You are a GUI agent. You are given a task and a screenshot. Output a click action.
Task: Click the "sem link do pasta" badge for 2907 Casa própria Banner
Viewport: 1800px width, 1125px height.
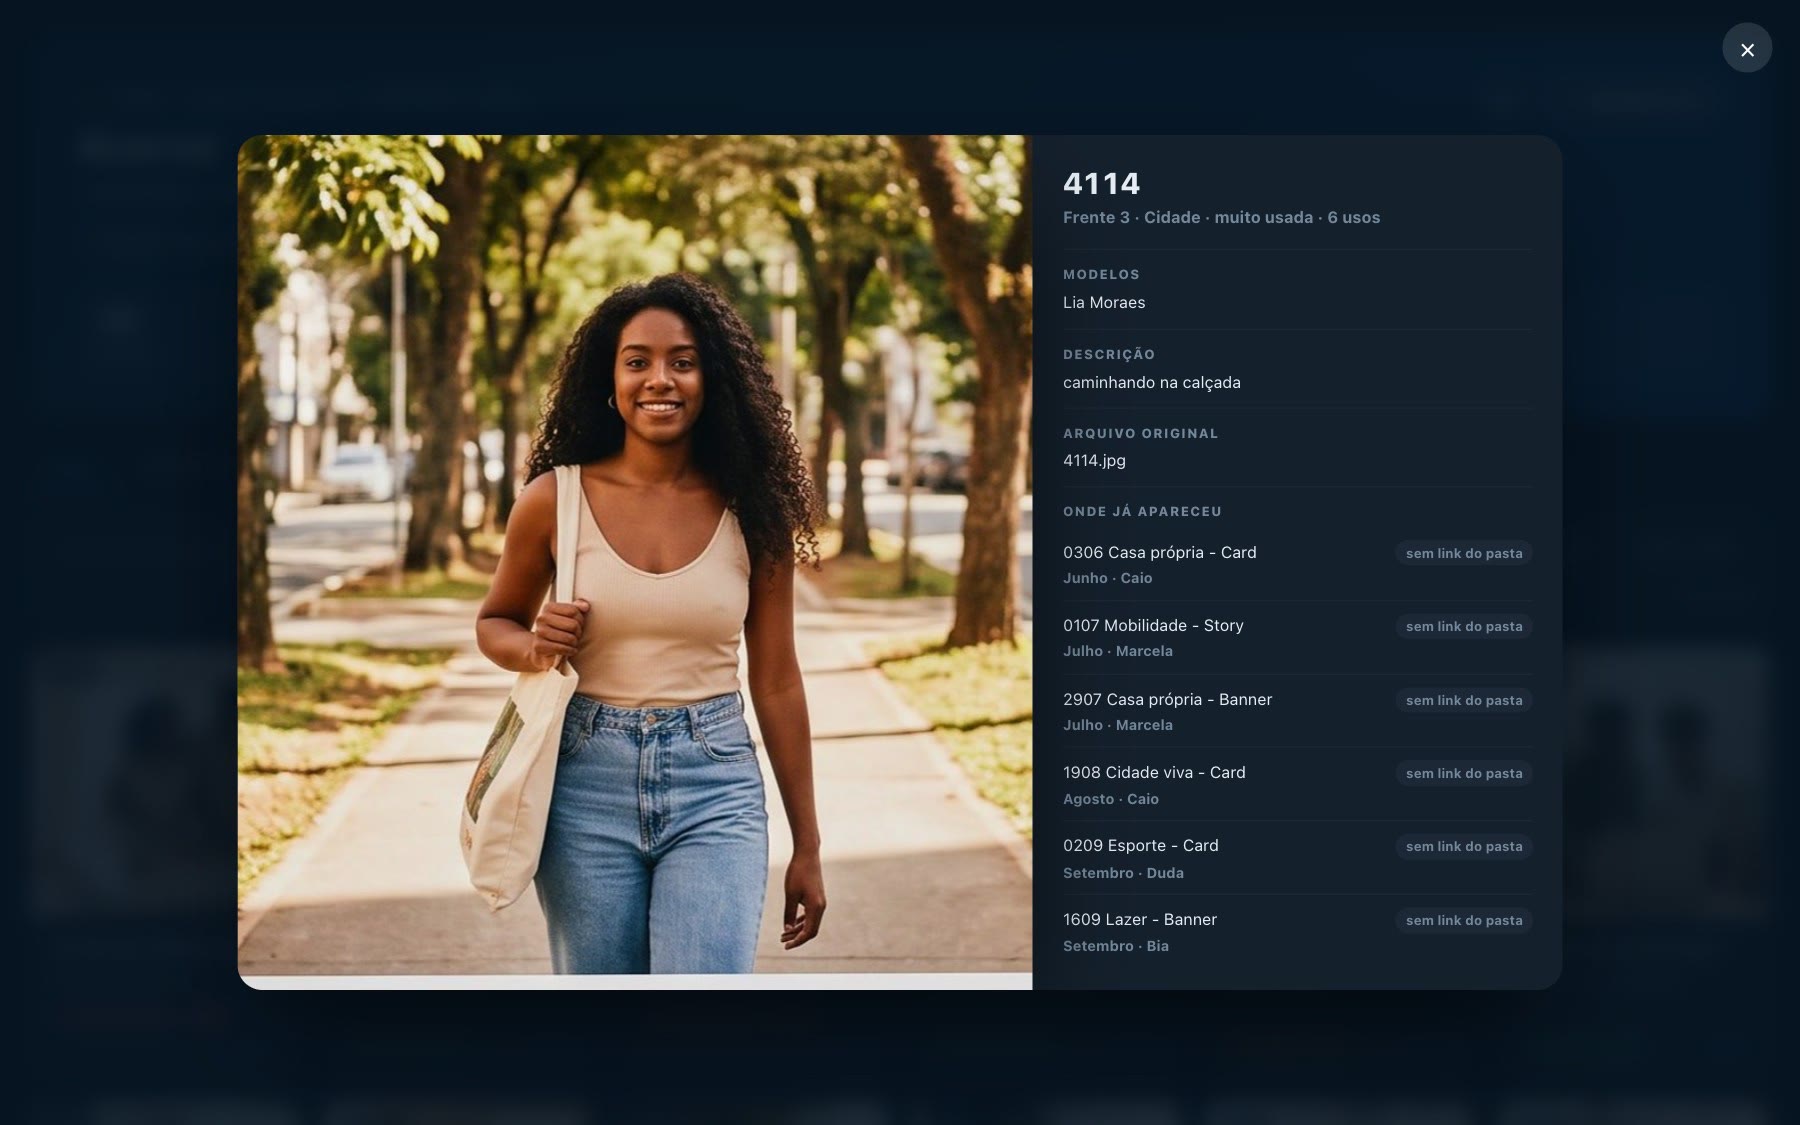[x=1464, y=700]
